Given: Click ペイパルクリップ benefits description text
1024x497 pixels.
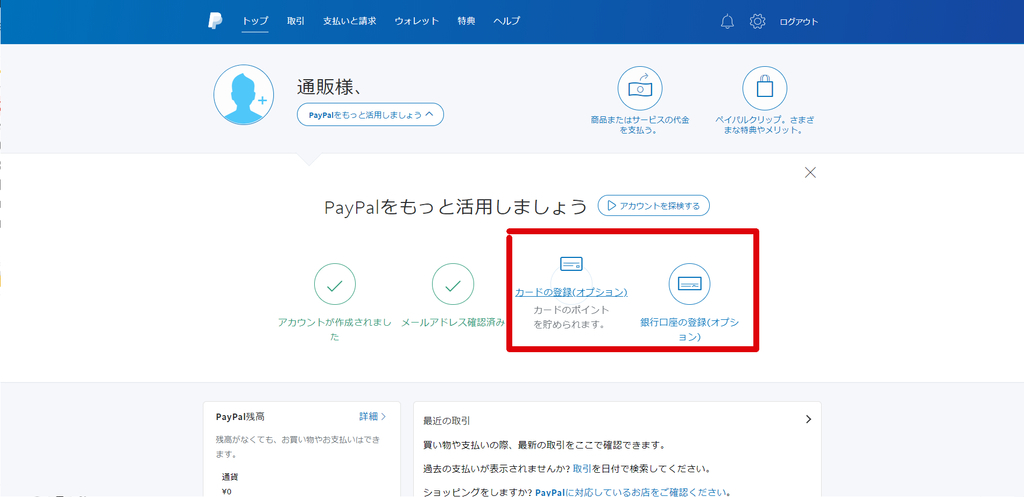Looking at the screenshot, I should [765, 125].
